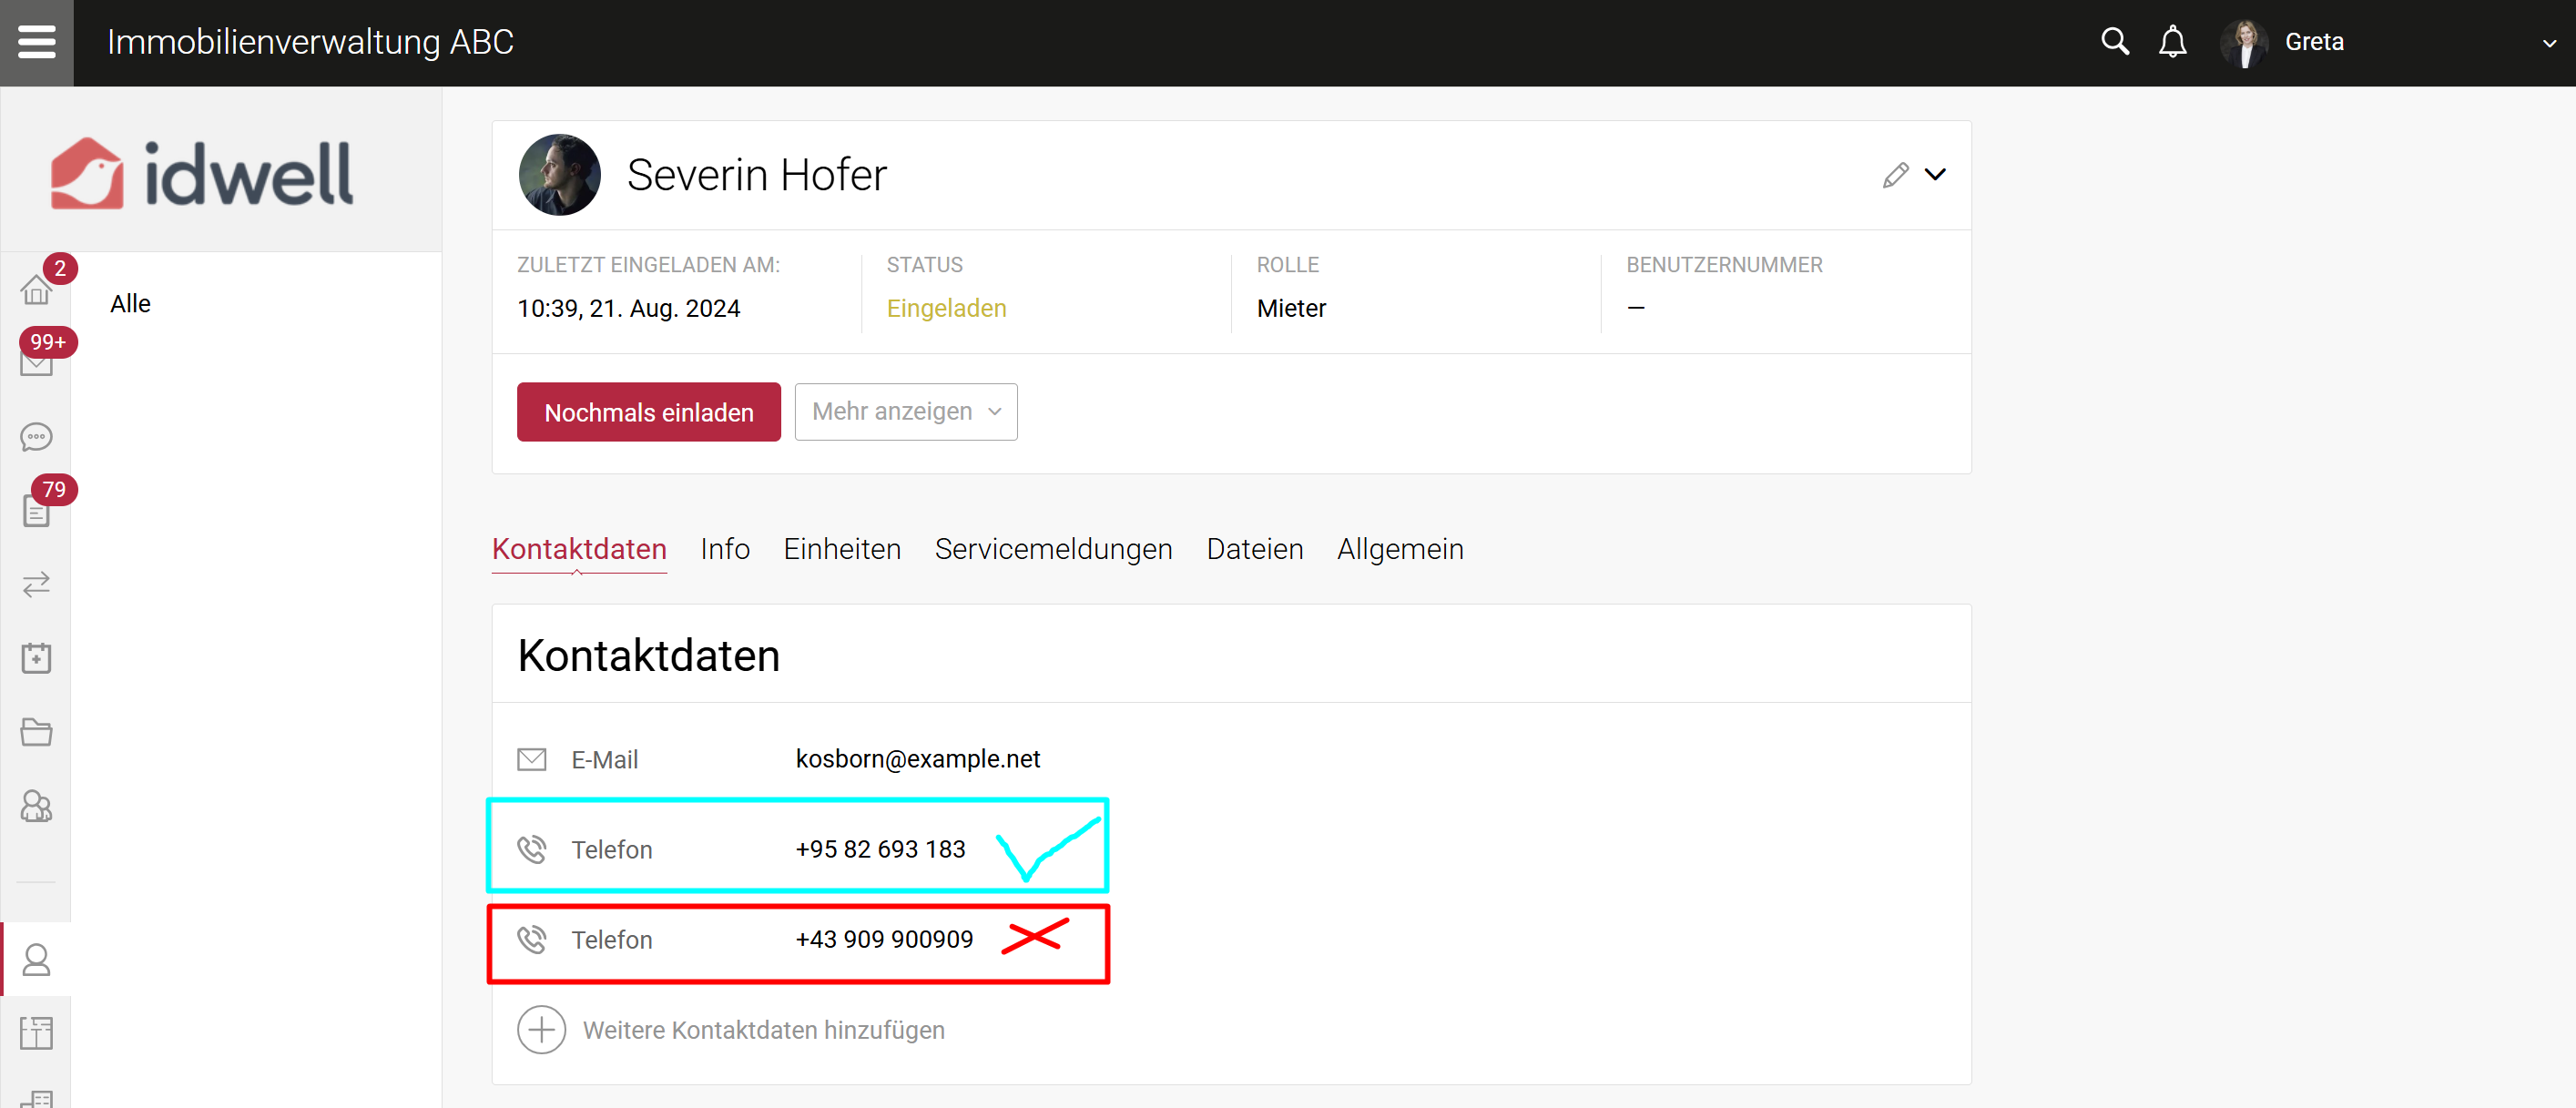
Task: Expand the profile header chevron
Action: pos(1935,175)
